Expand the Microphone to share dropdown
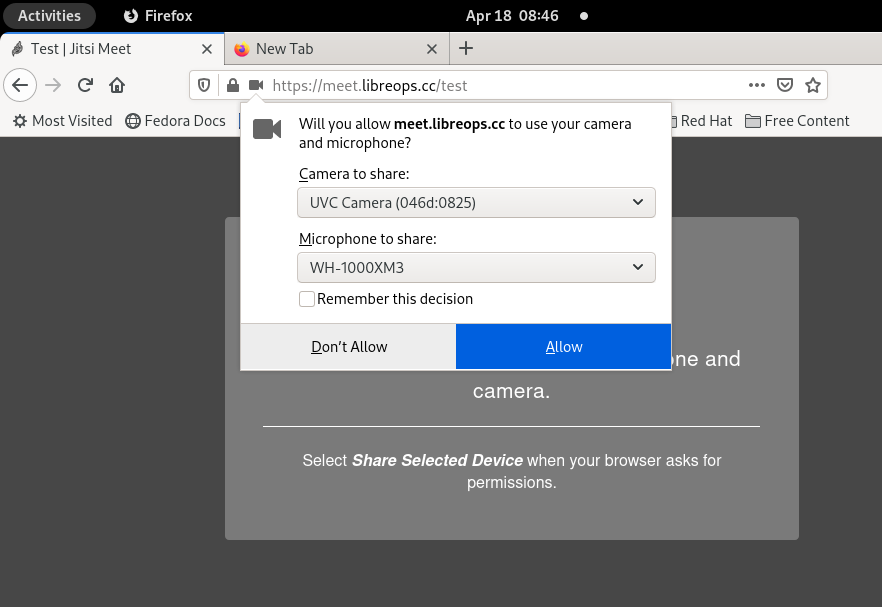 click(x=476, y=268)
